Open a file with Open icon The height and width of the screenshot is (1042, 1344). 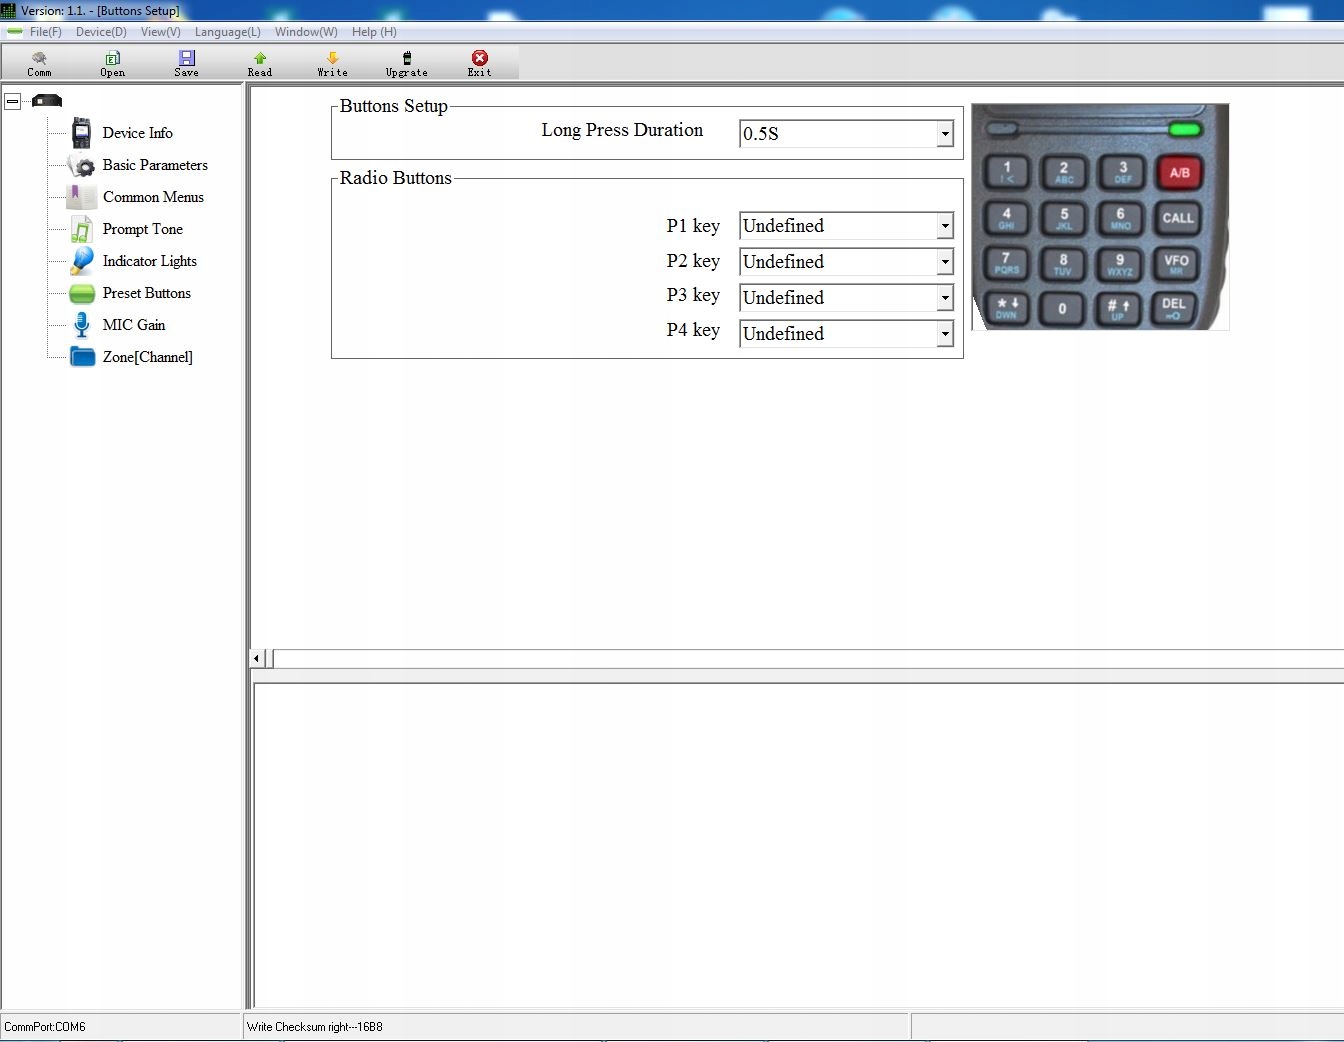coord(113,64)
